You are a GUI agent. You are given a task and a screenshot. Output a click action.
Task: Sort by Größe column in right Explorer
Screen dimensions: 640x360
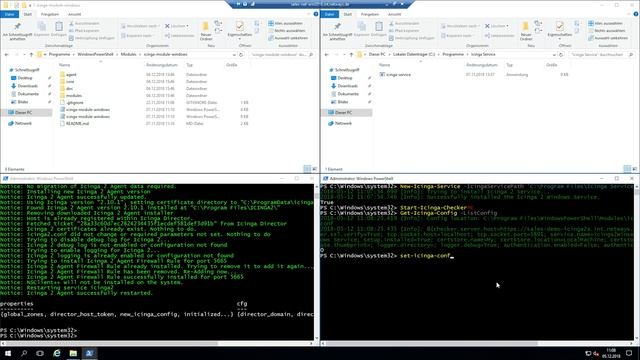pos(552,65)
